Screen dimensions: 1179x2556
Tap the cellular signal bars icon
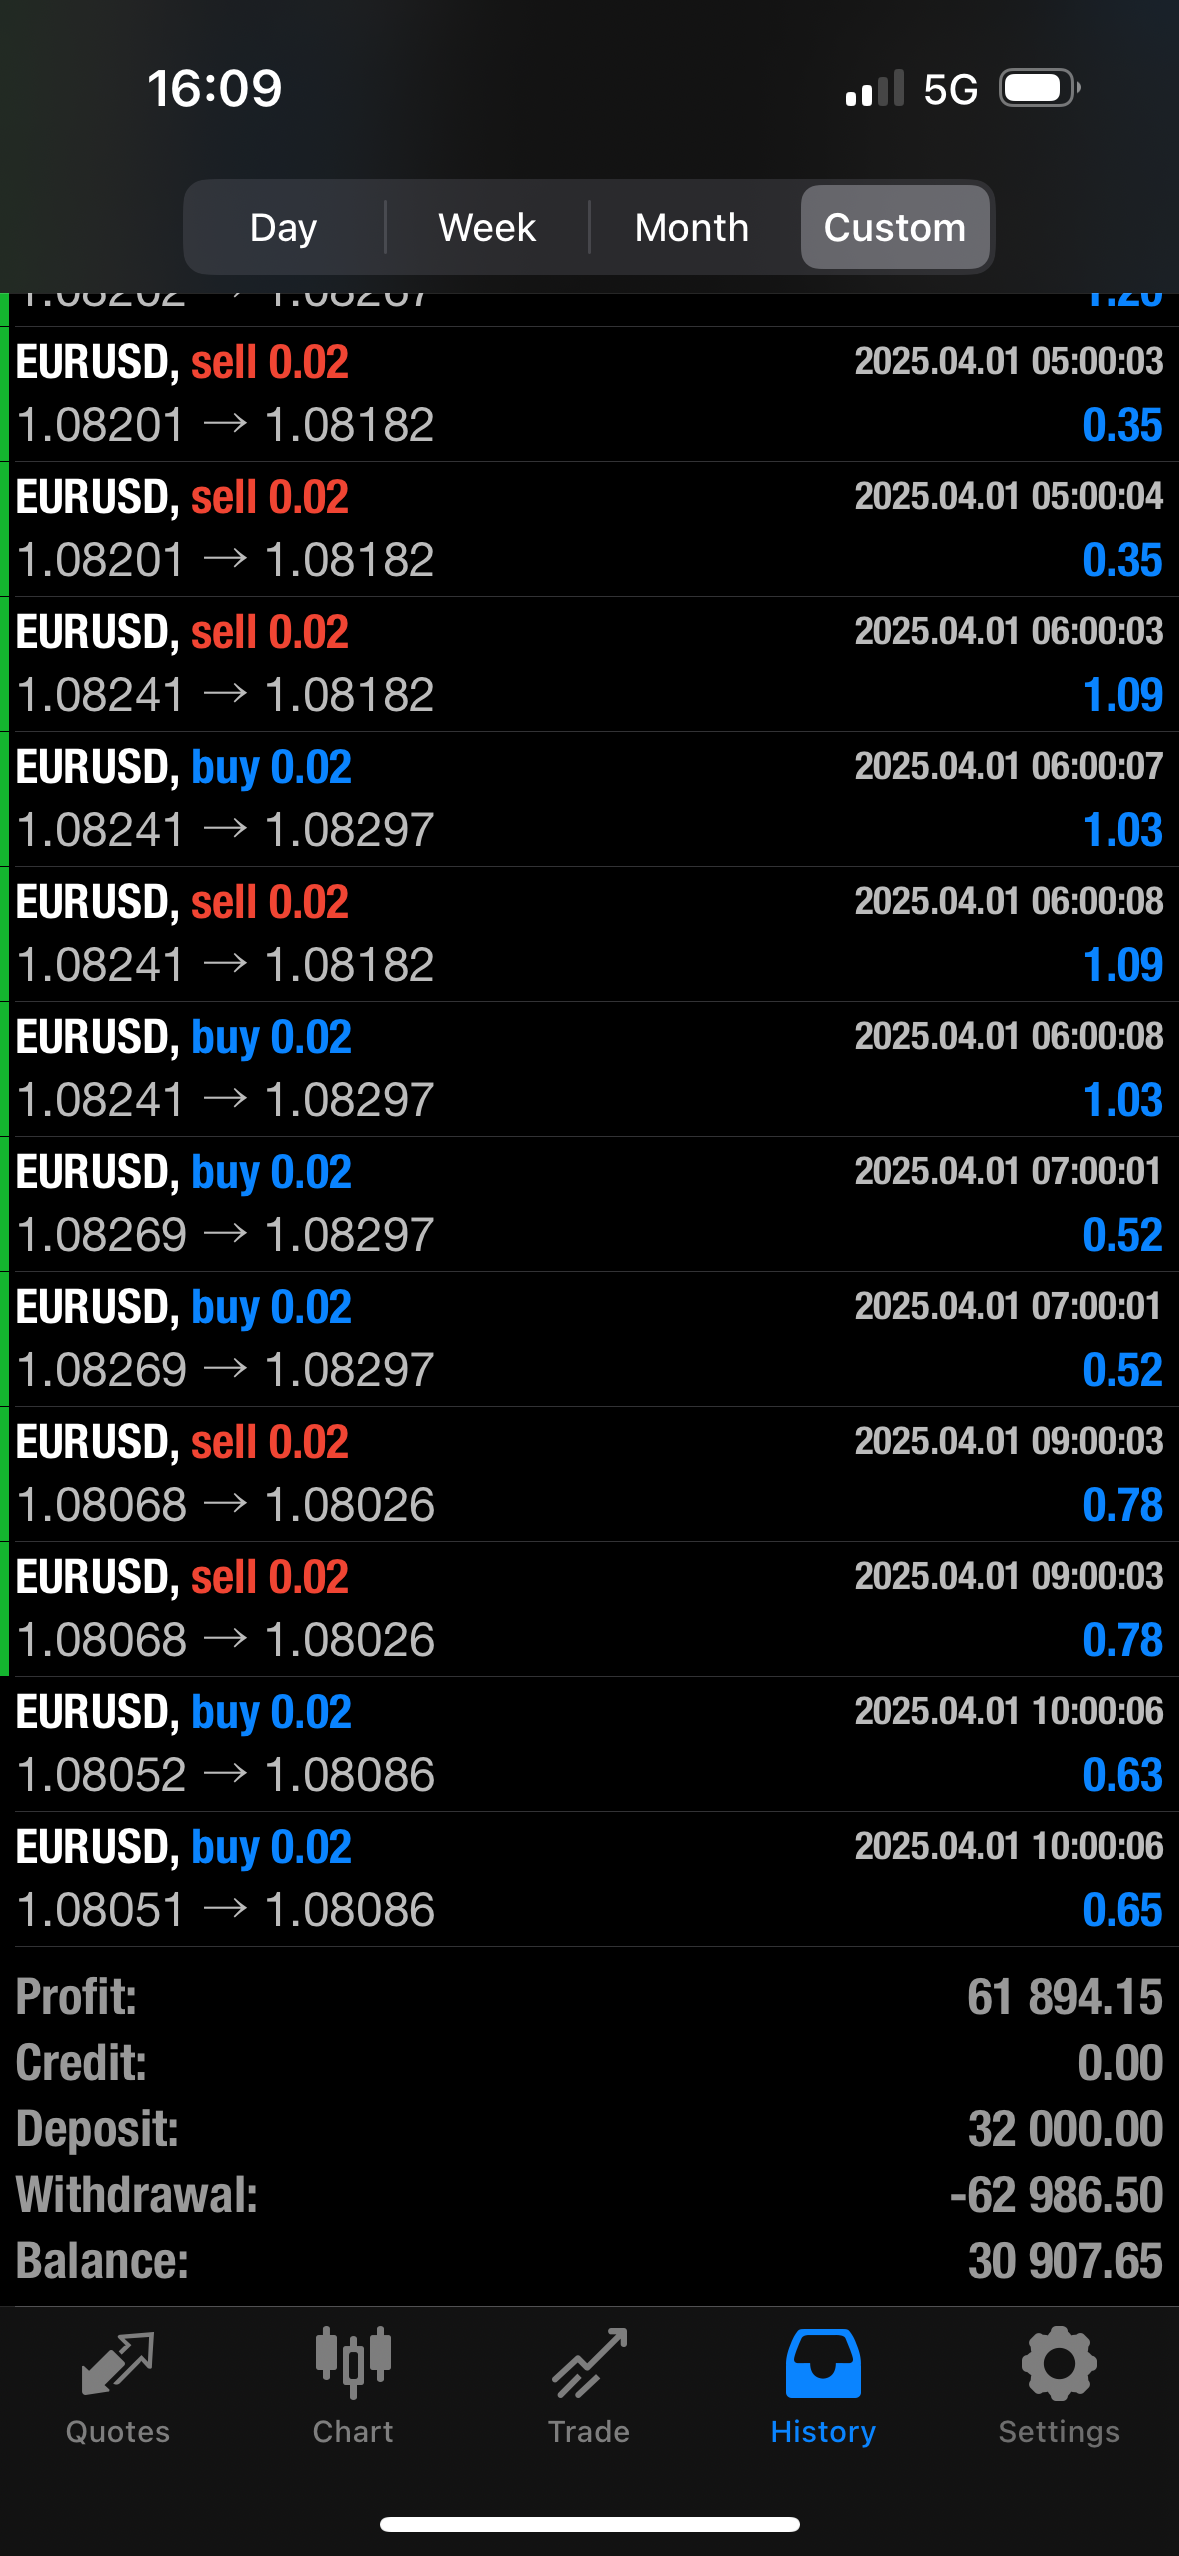[874, 89]
